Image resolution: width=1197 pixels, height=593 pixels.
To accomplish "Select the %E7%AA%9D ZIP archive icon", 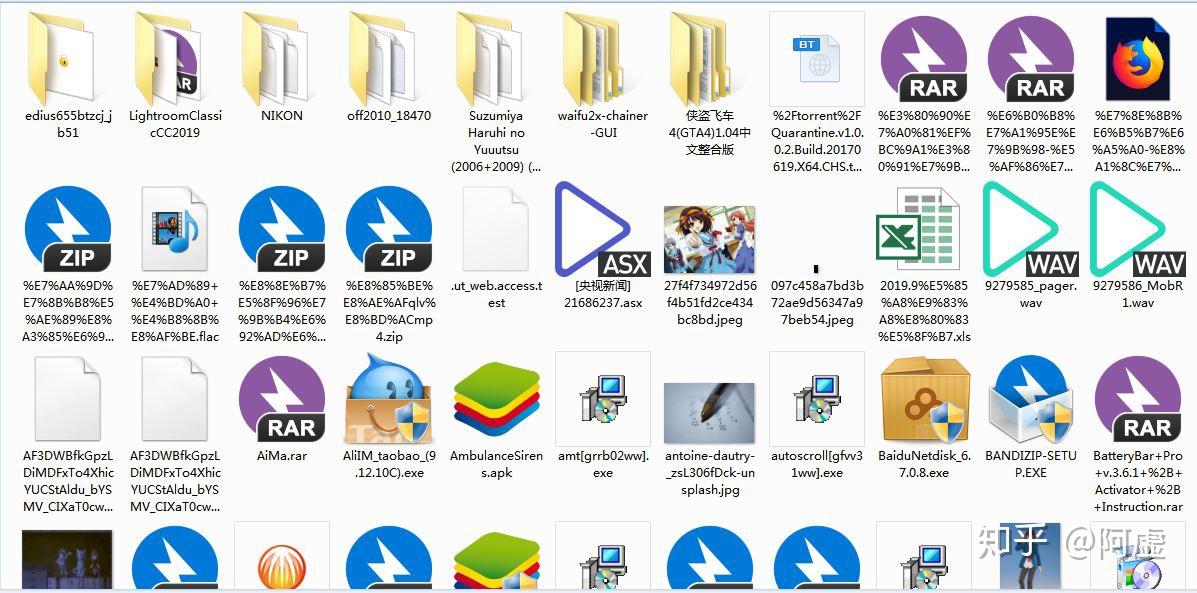I will [68, 230].
